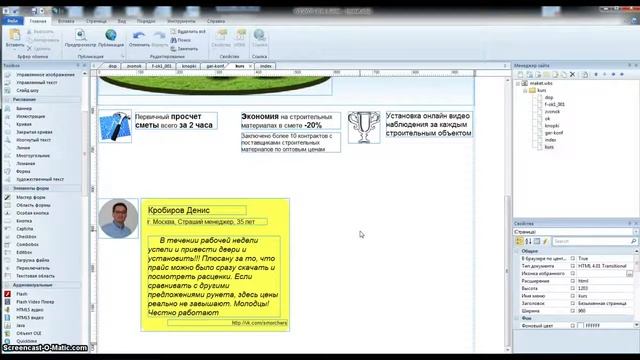The width and height of the screenshot is (640, 360).
Task: Open the gar-konf page in site manager tree
Action: [554, 133]
